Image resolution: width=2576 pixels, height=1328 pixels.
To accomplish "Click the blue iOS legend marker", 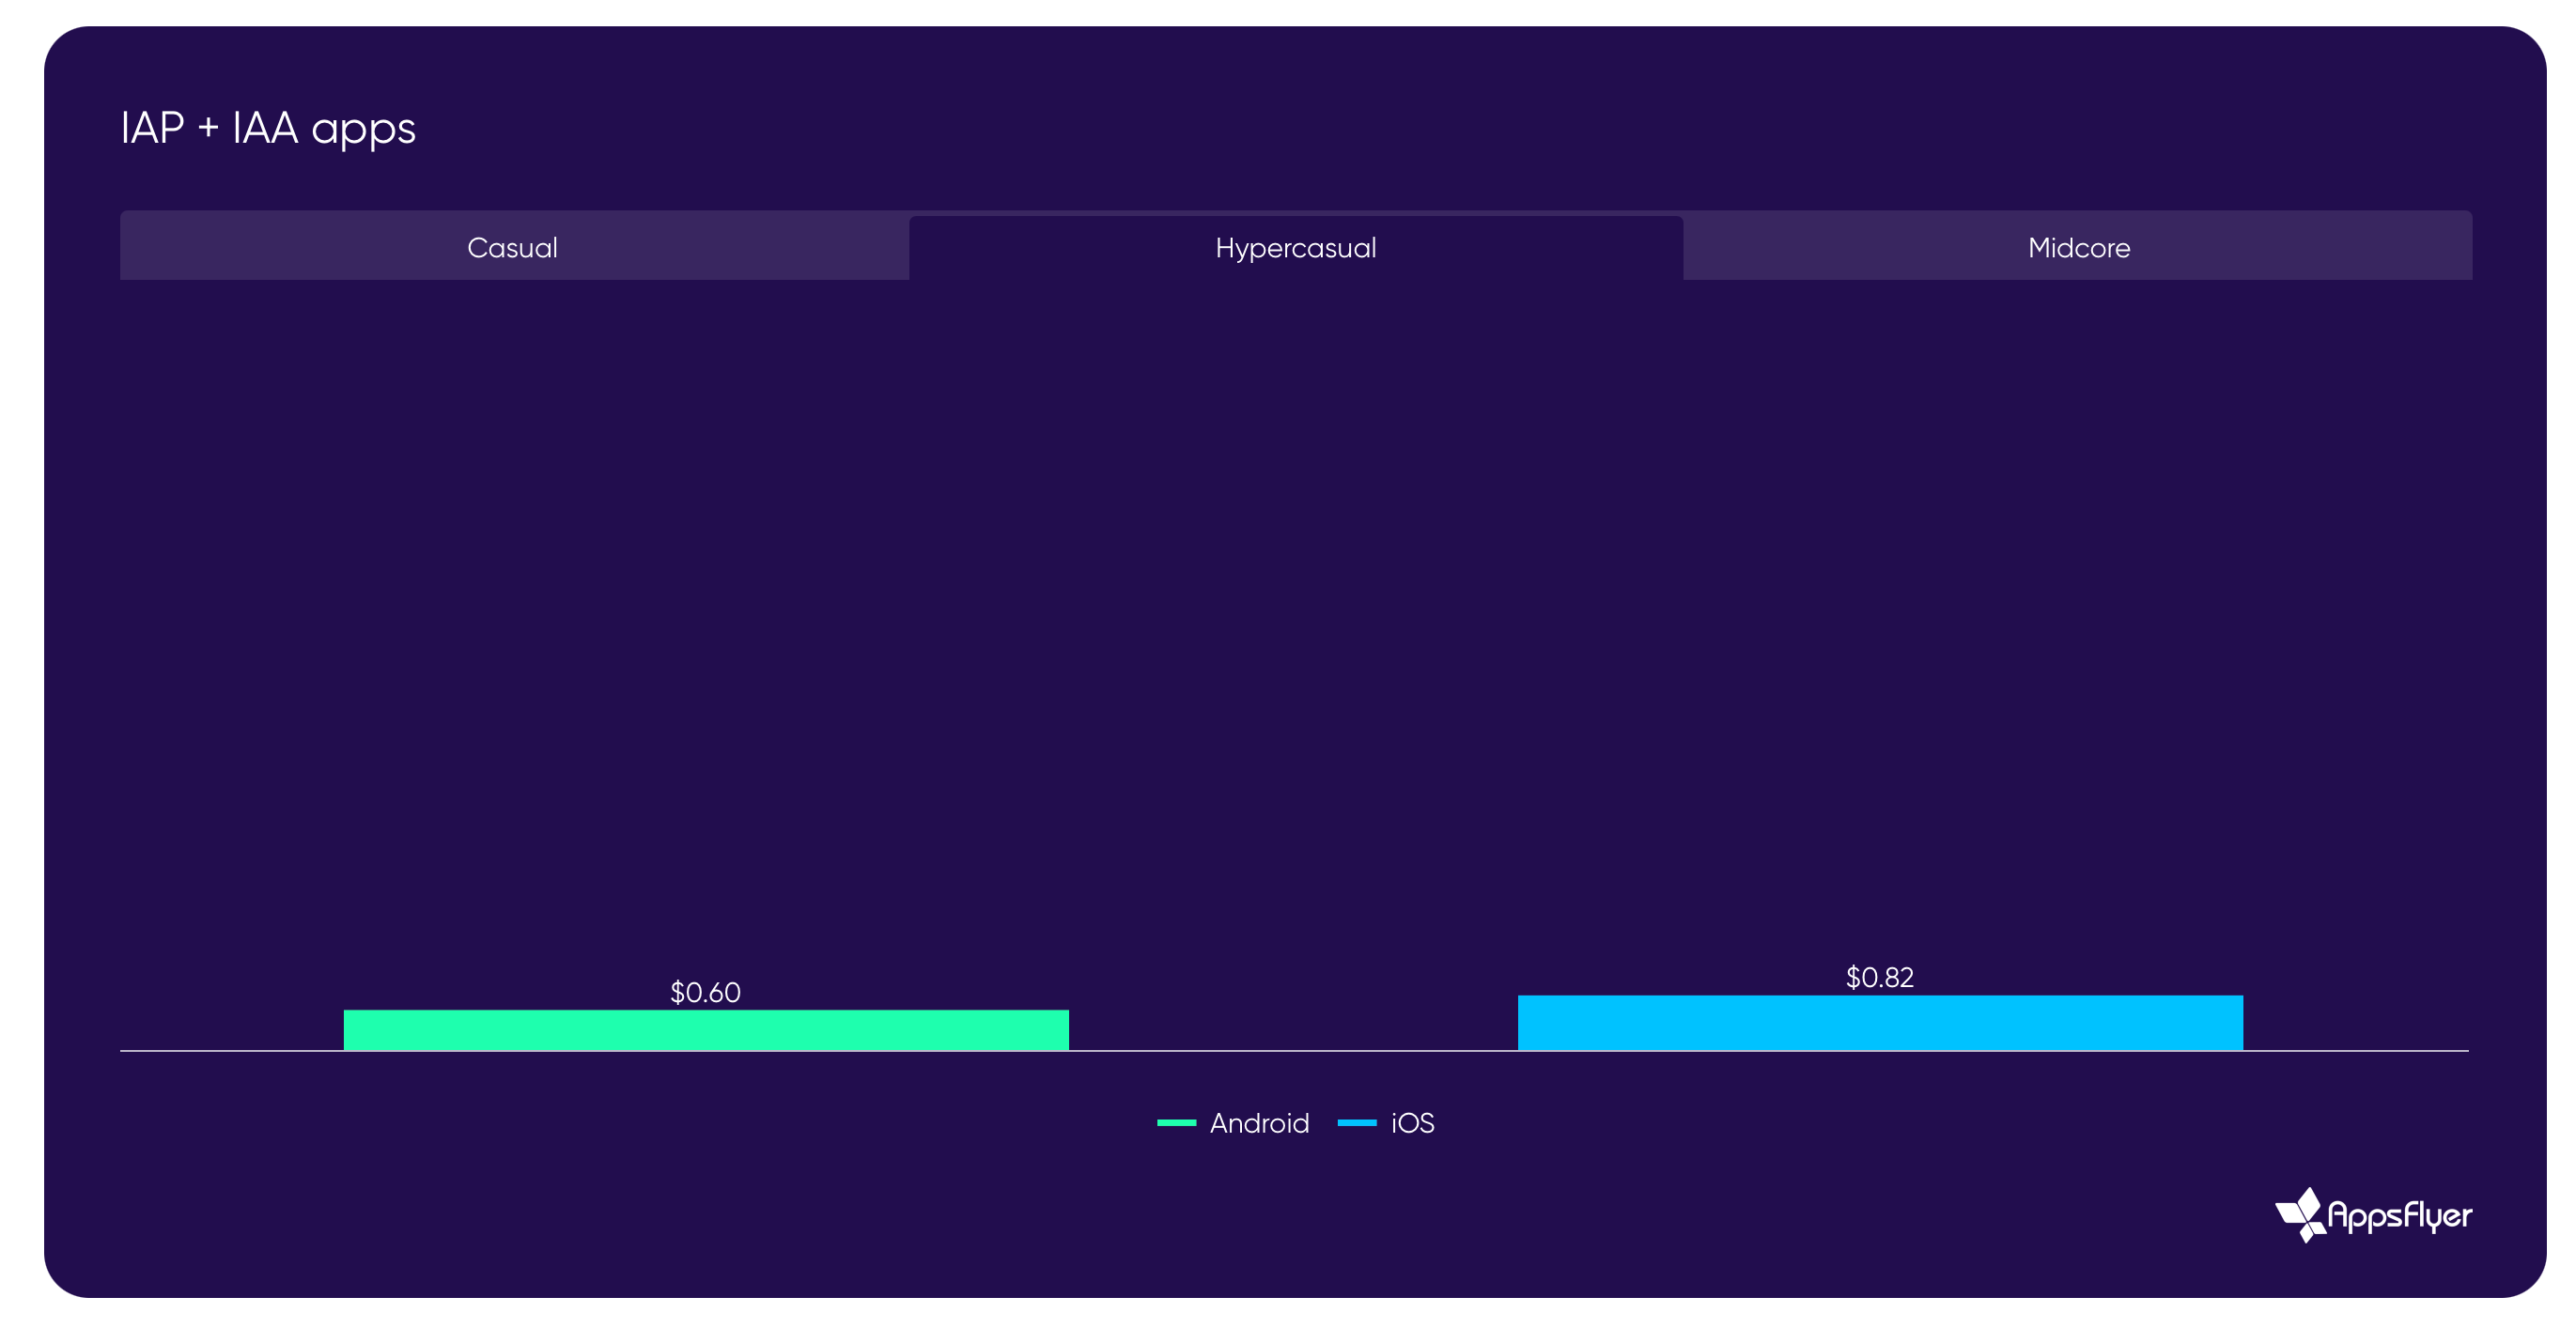I will tap(1356, 1123).
